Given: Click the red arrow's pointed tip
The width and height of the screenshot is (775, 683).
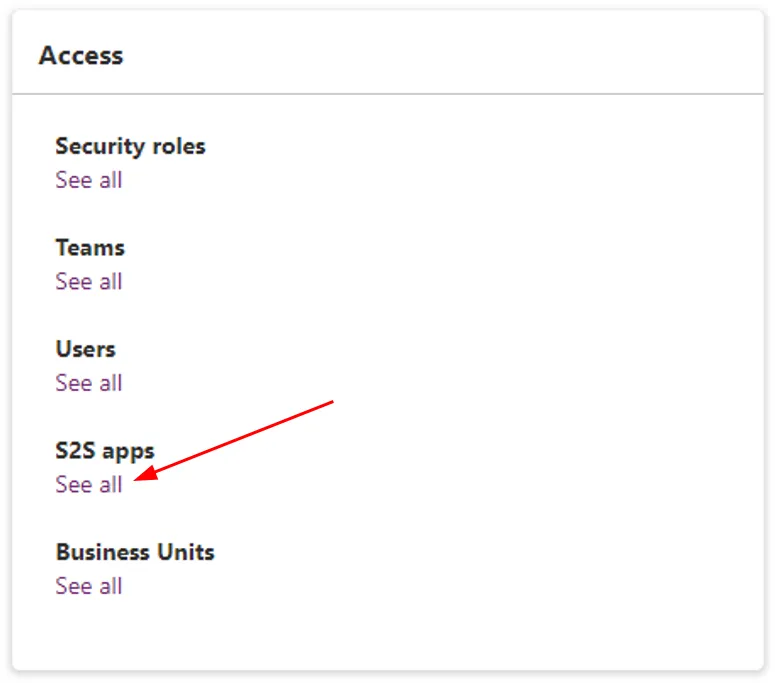Looking at the screenshot, I should (135, 479).
